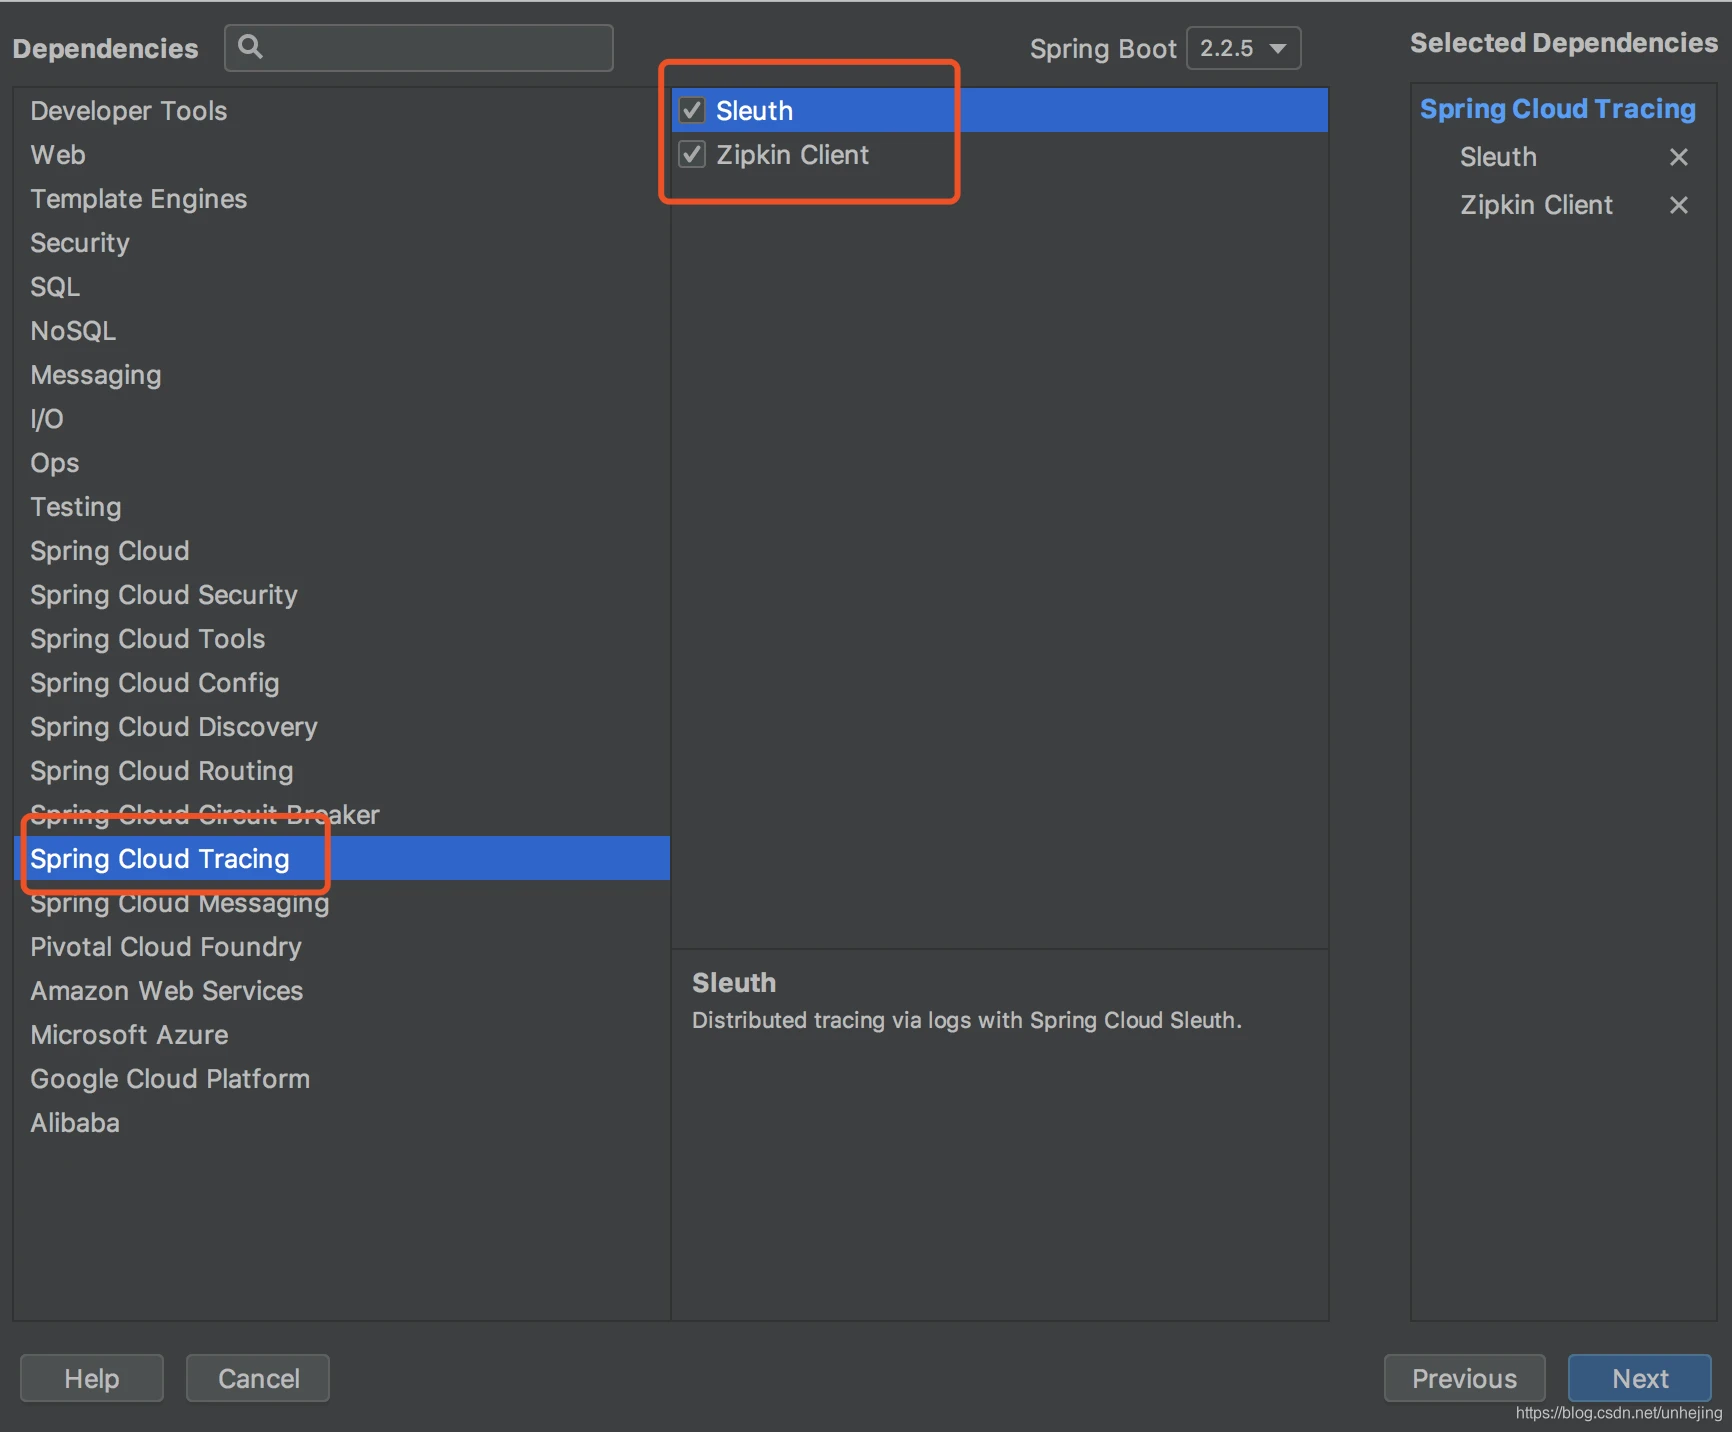Image resolution: width=1732 pixels, height=1432 pixels.
Task: Click the Sleuth entry under Selected Dependencies
Action: pos(1498,157)
